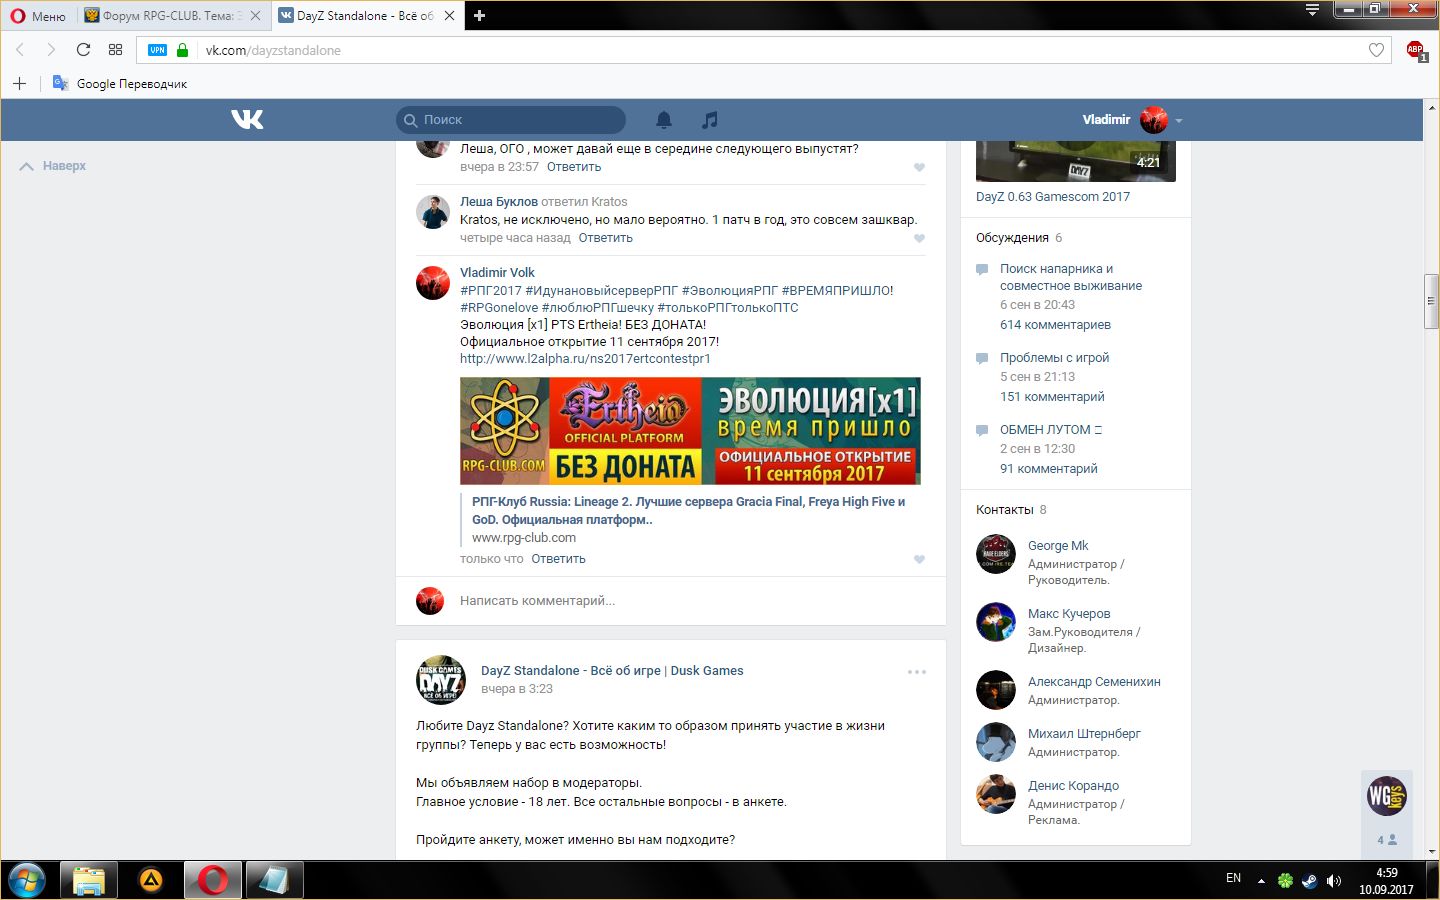Open DayZ 0.63 Gamescom 2017 video link

point(1053,197)
